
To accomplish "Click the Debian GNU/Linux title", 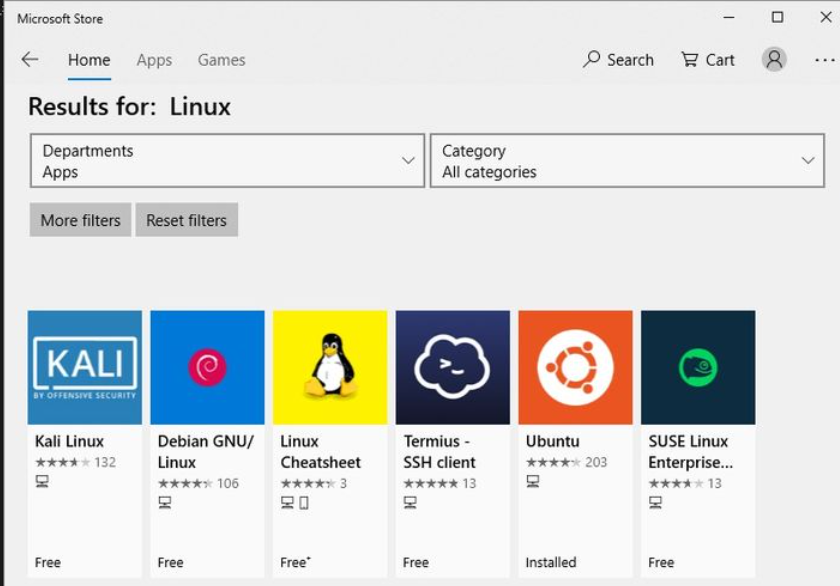I will coord(206,452).
